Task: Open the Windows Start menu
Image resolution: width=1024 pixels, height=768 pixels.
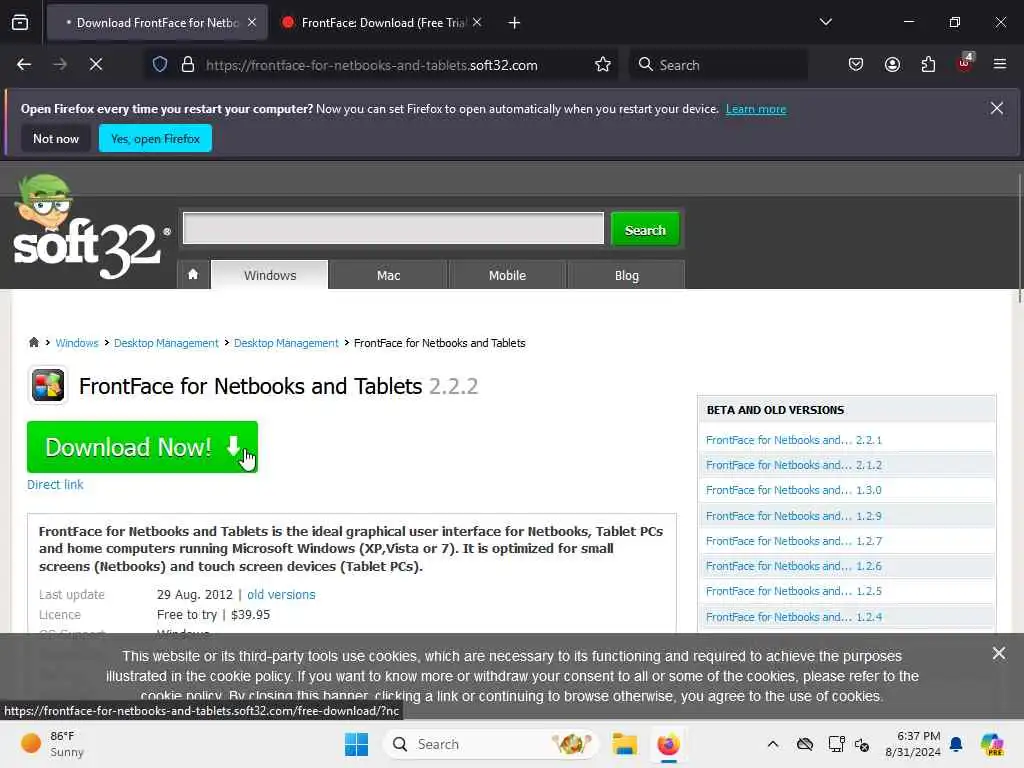Action: 357,744
